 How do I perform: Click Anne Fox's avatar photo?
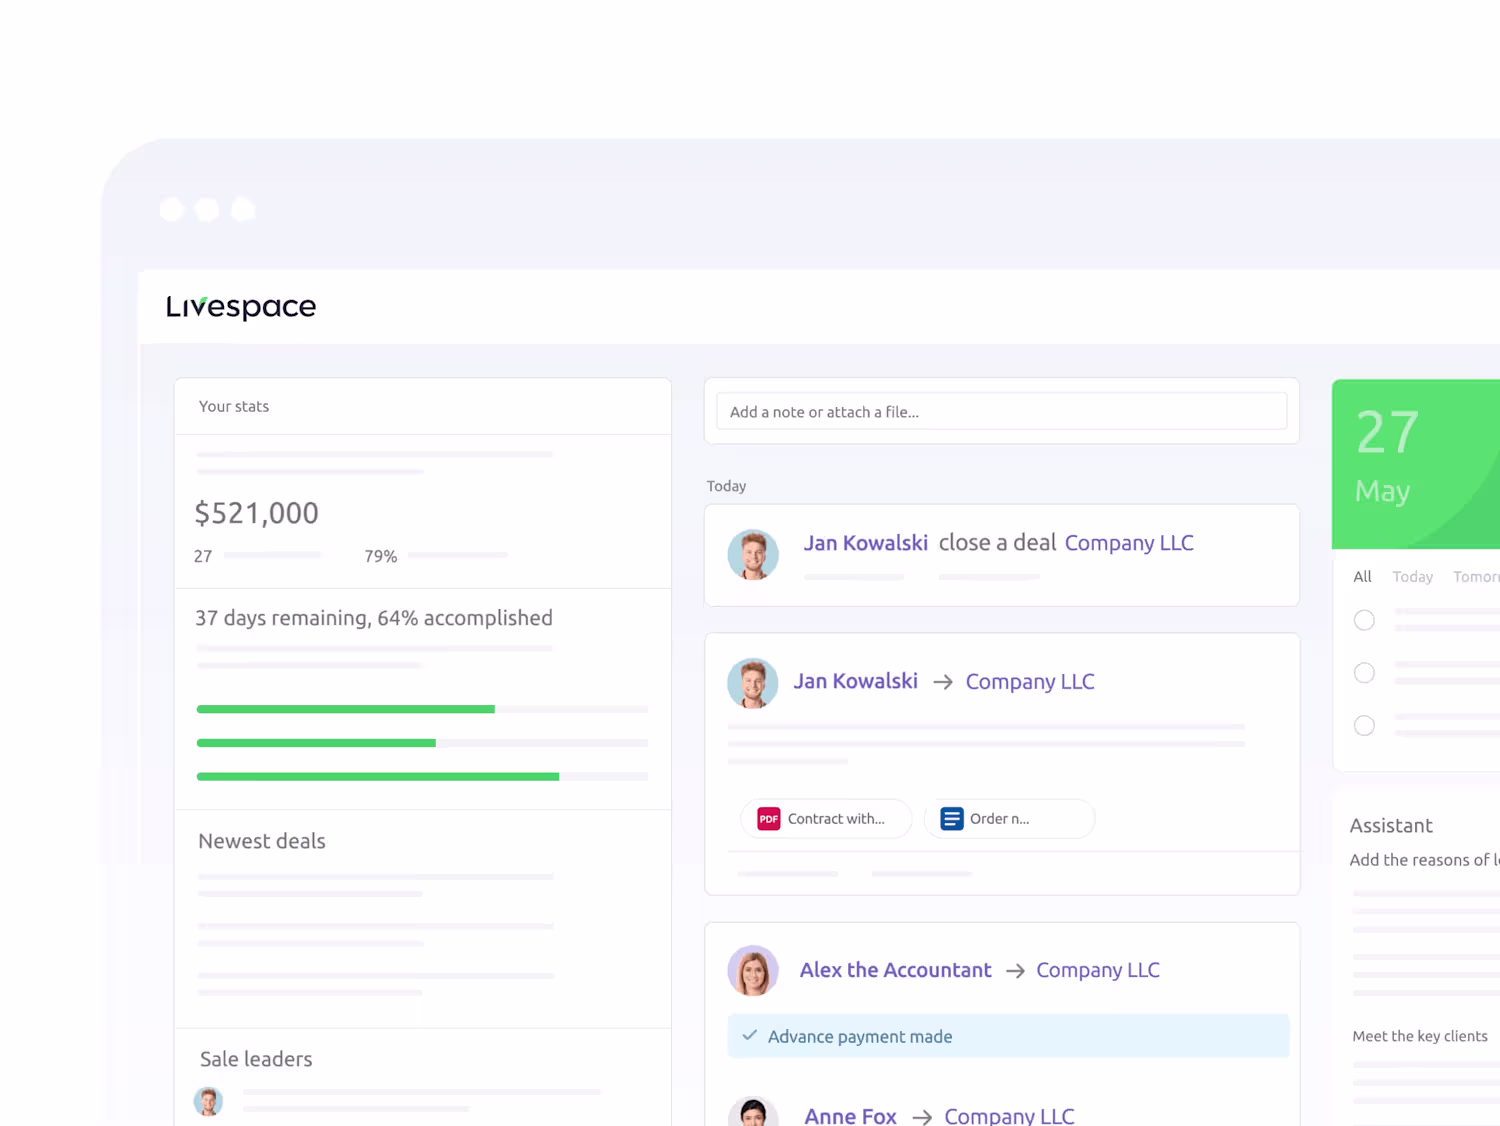click(753, 1111)
